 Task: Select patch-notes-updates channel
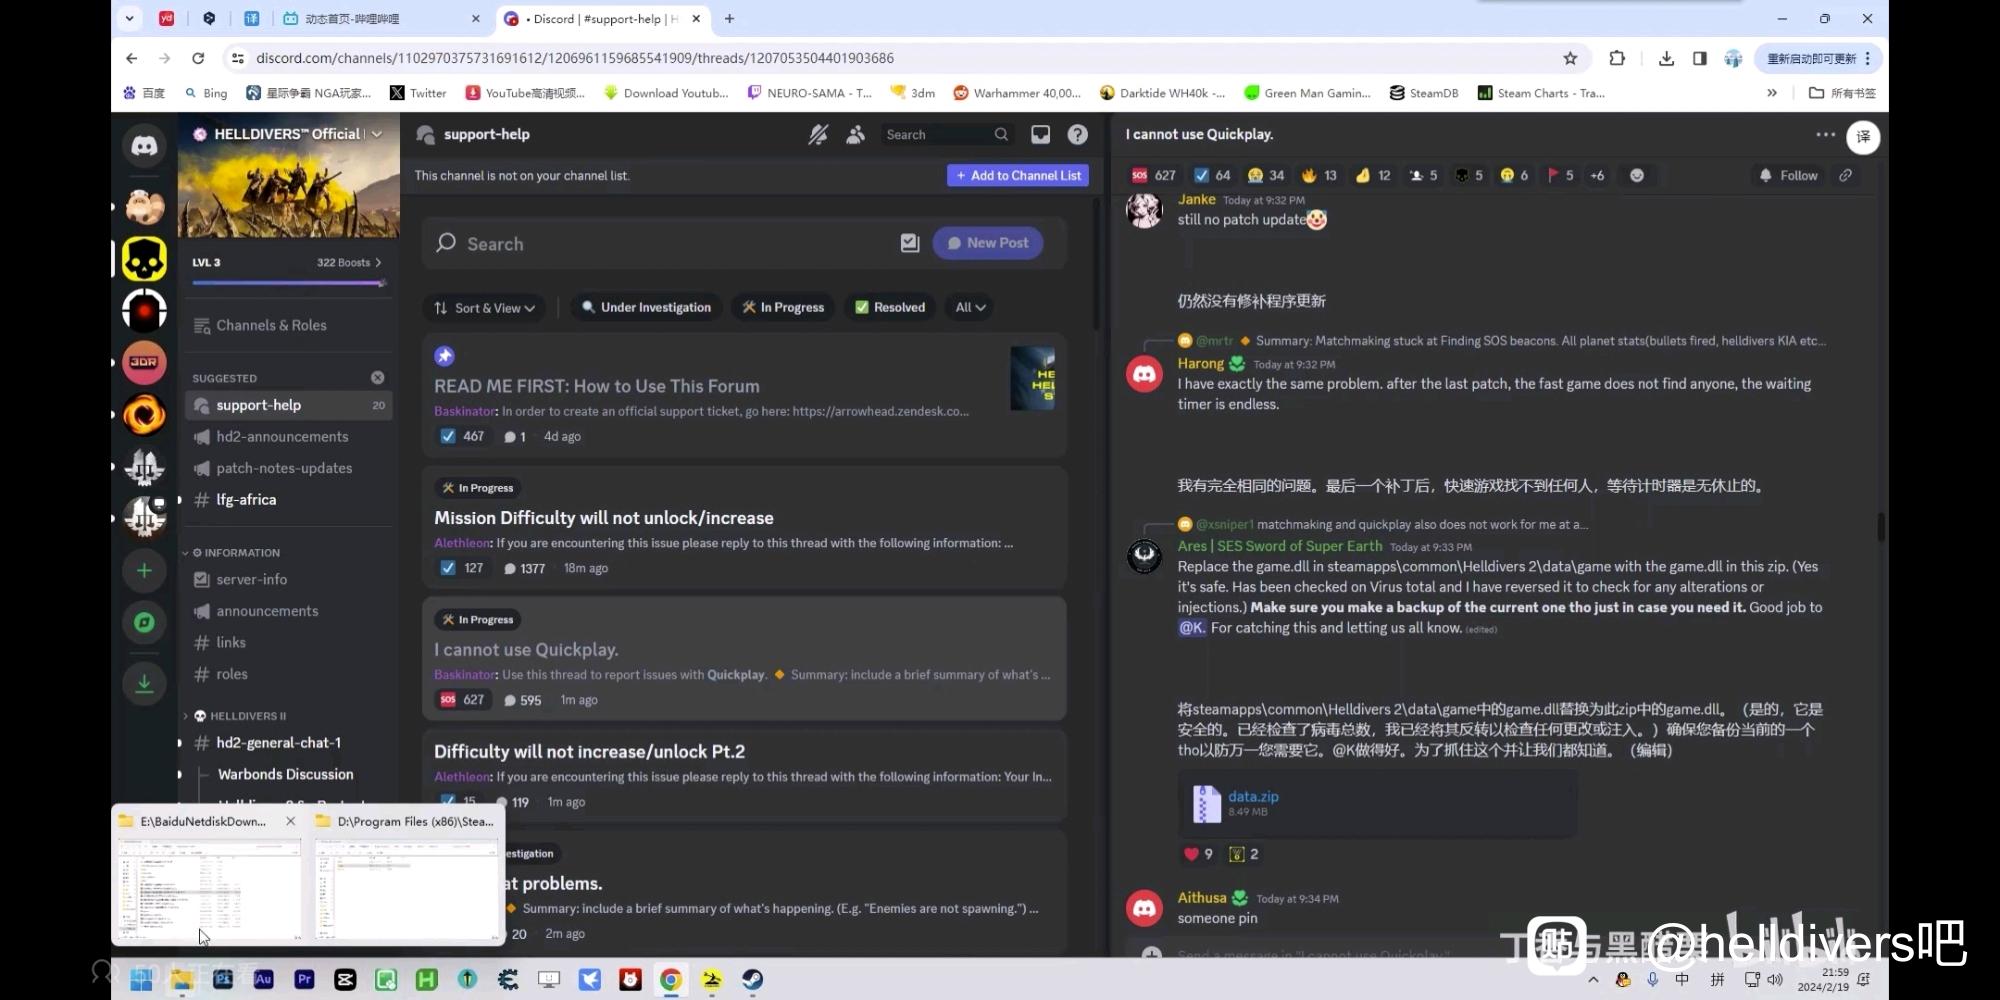coord(289,468)
